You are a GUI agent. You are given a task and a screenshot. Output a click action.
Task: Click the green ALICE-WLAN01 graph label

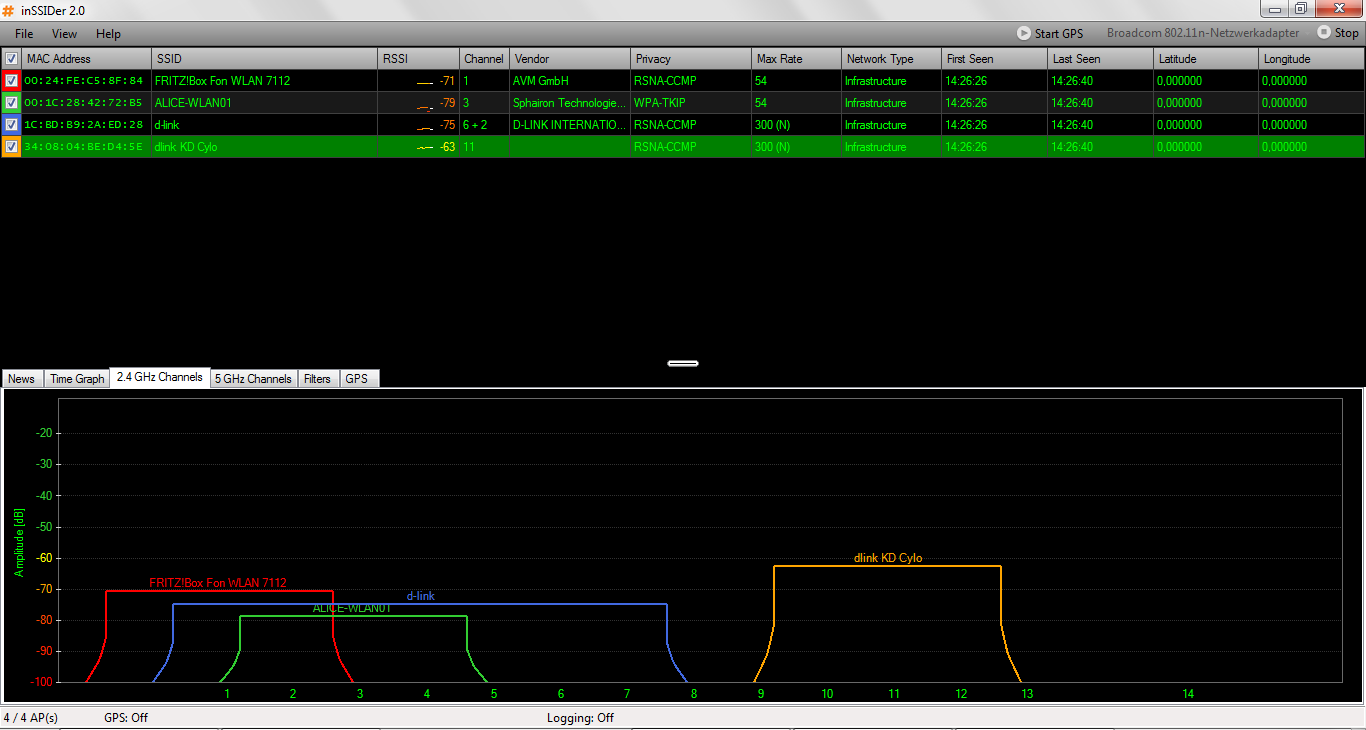click(x=352, y=608)
